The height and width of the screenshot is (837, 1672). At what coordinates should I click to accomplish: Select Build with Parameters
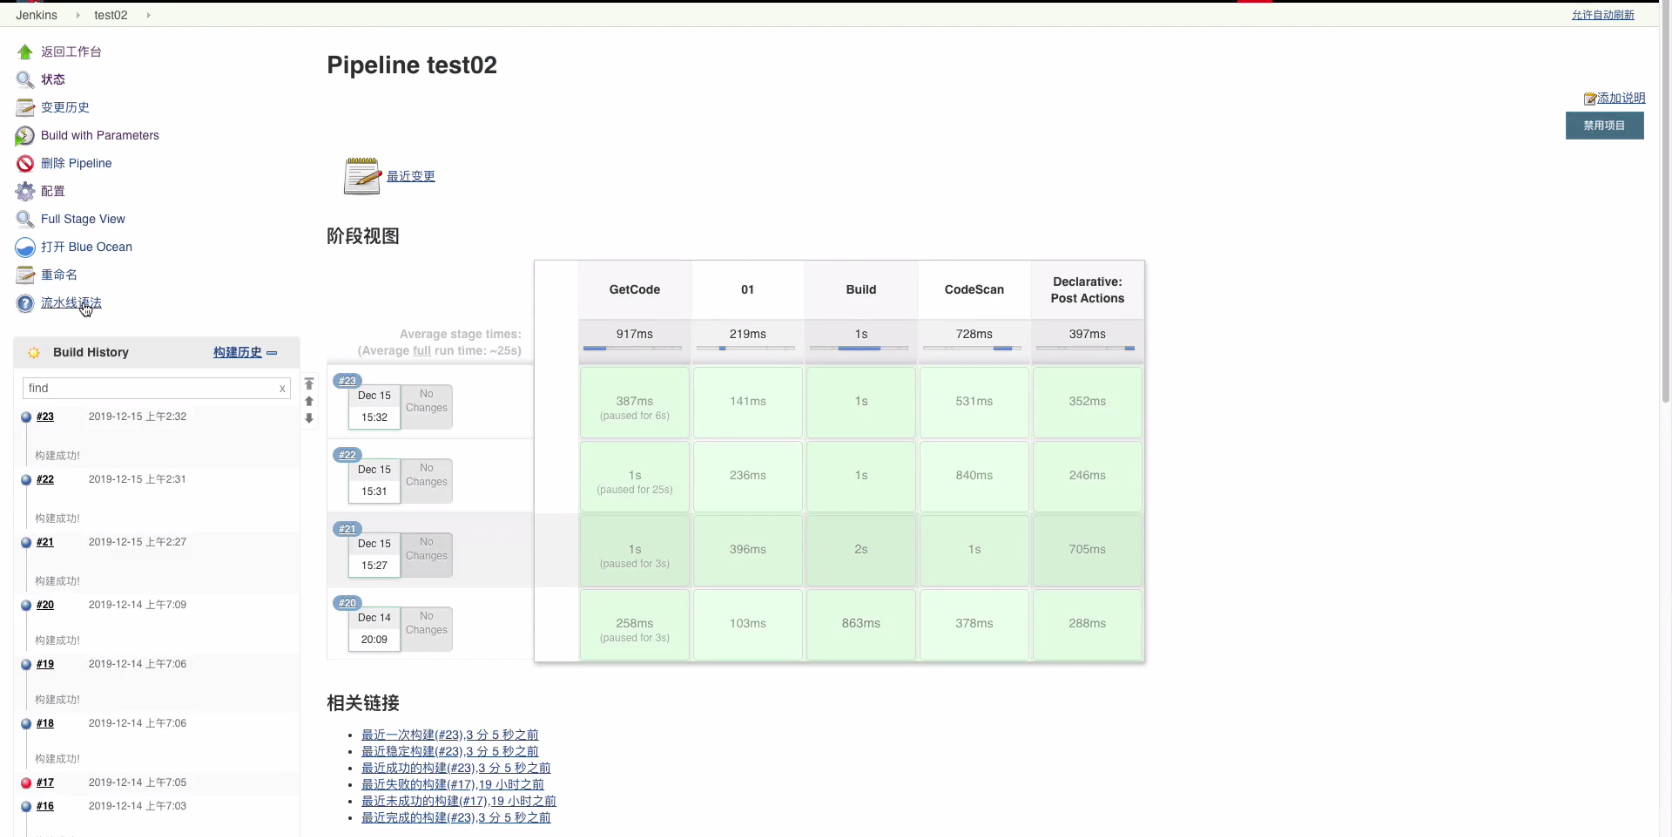(x=100, y=136)
